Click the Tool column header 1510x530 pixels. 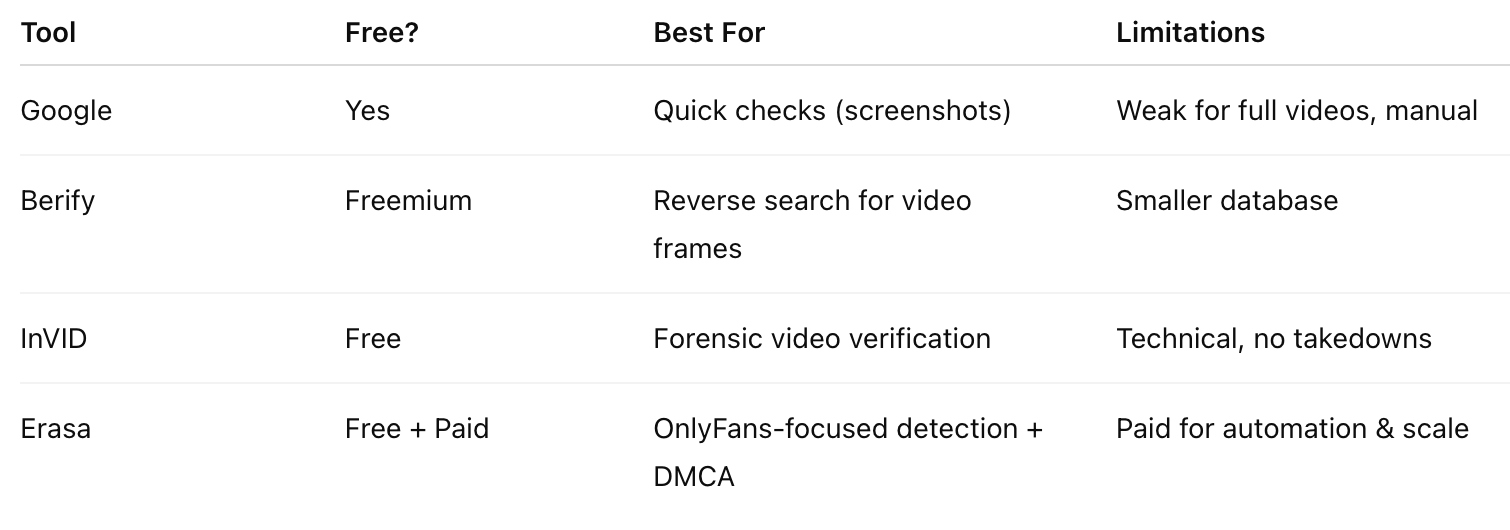click(48, 33)
